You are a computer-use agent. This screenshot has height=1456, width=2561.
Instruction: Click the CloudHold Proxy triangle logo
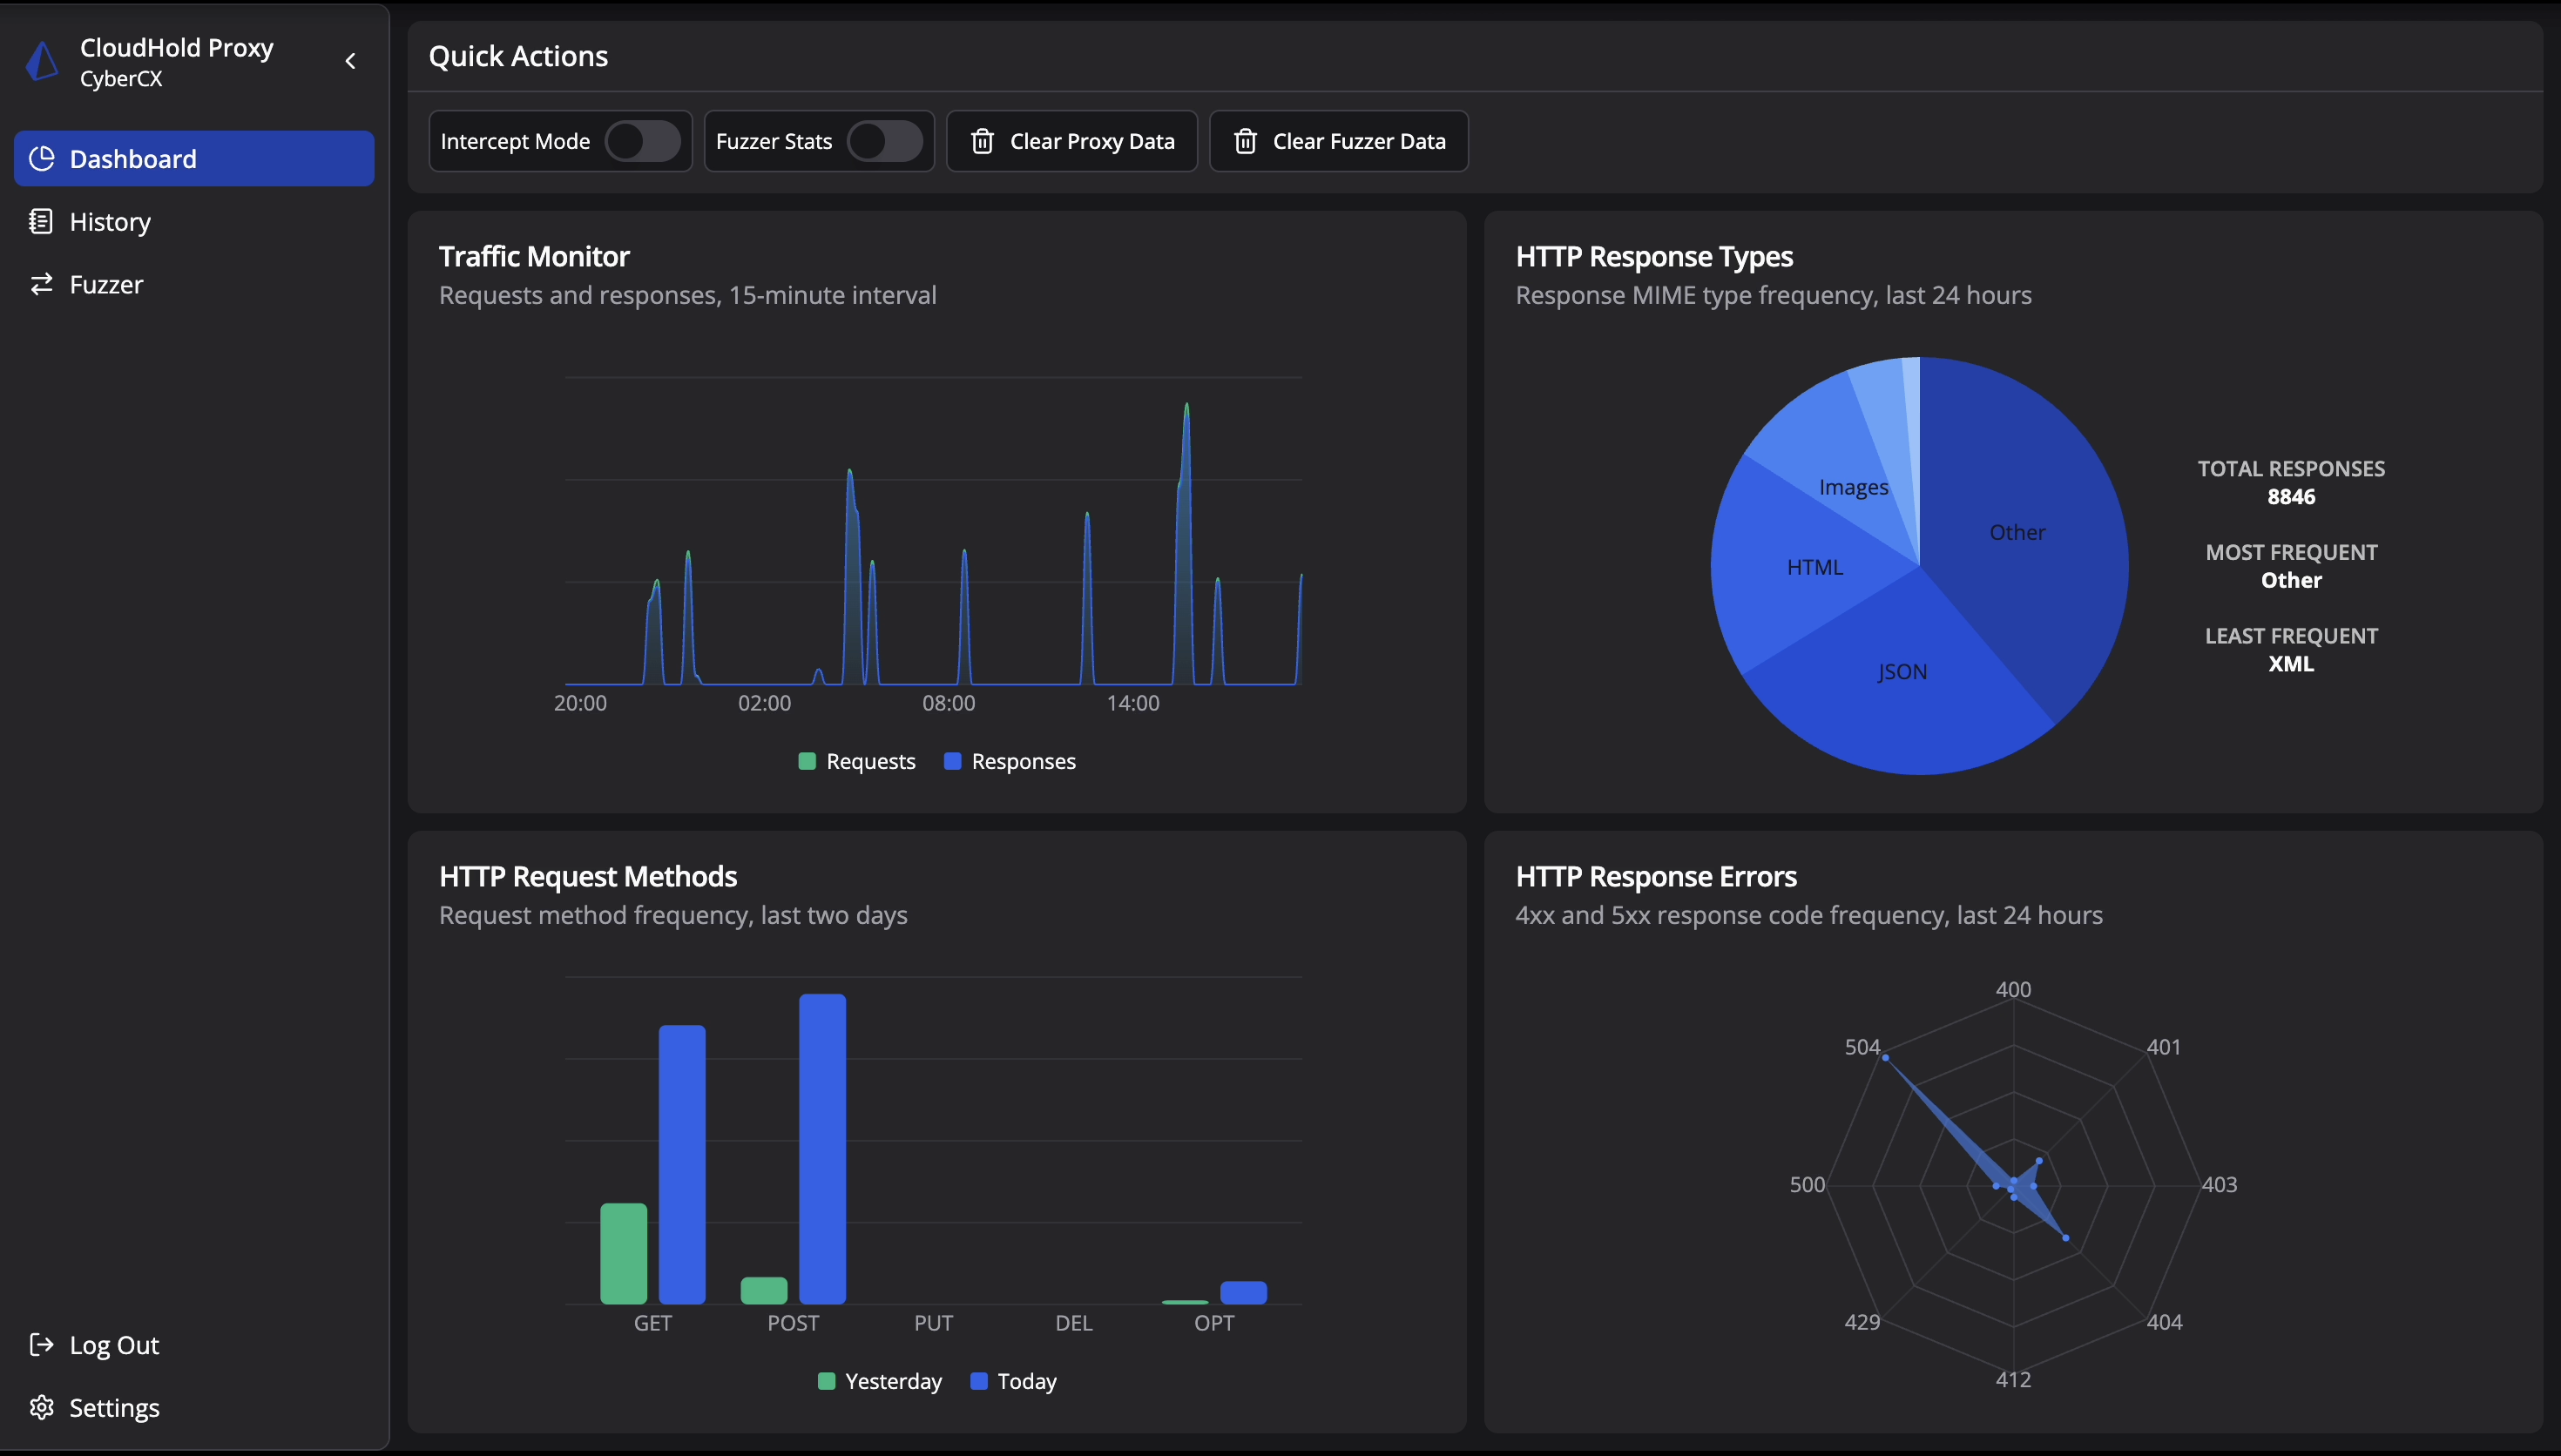click(x=41, y=61)
